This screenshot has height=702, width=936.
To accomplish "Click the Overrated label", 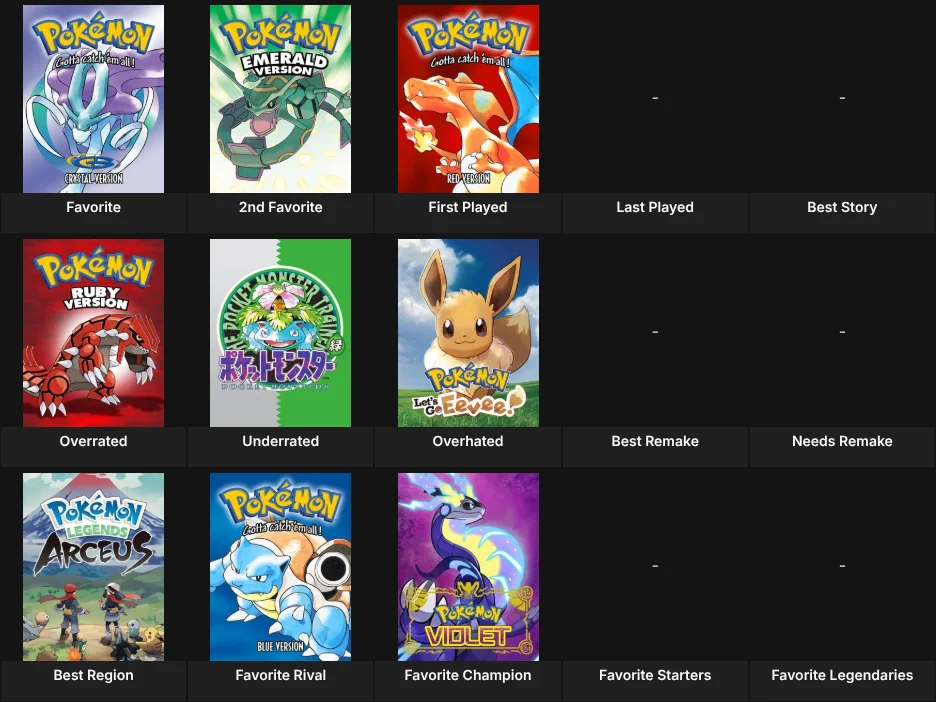I will [x=93, y=441].
